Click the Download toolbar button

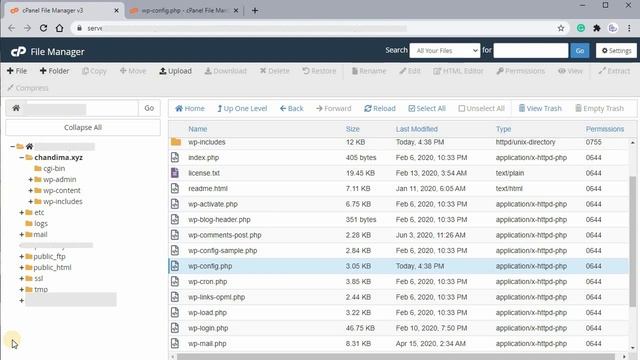pos(225,71)
